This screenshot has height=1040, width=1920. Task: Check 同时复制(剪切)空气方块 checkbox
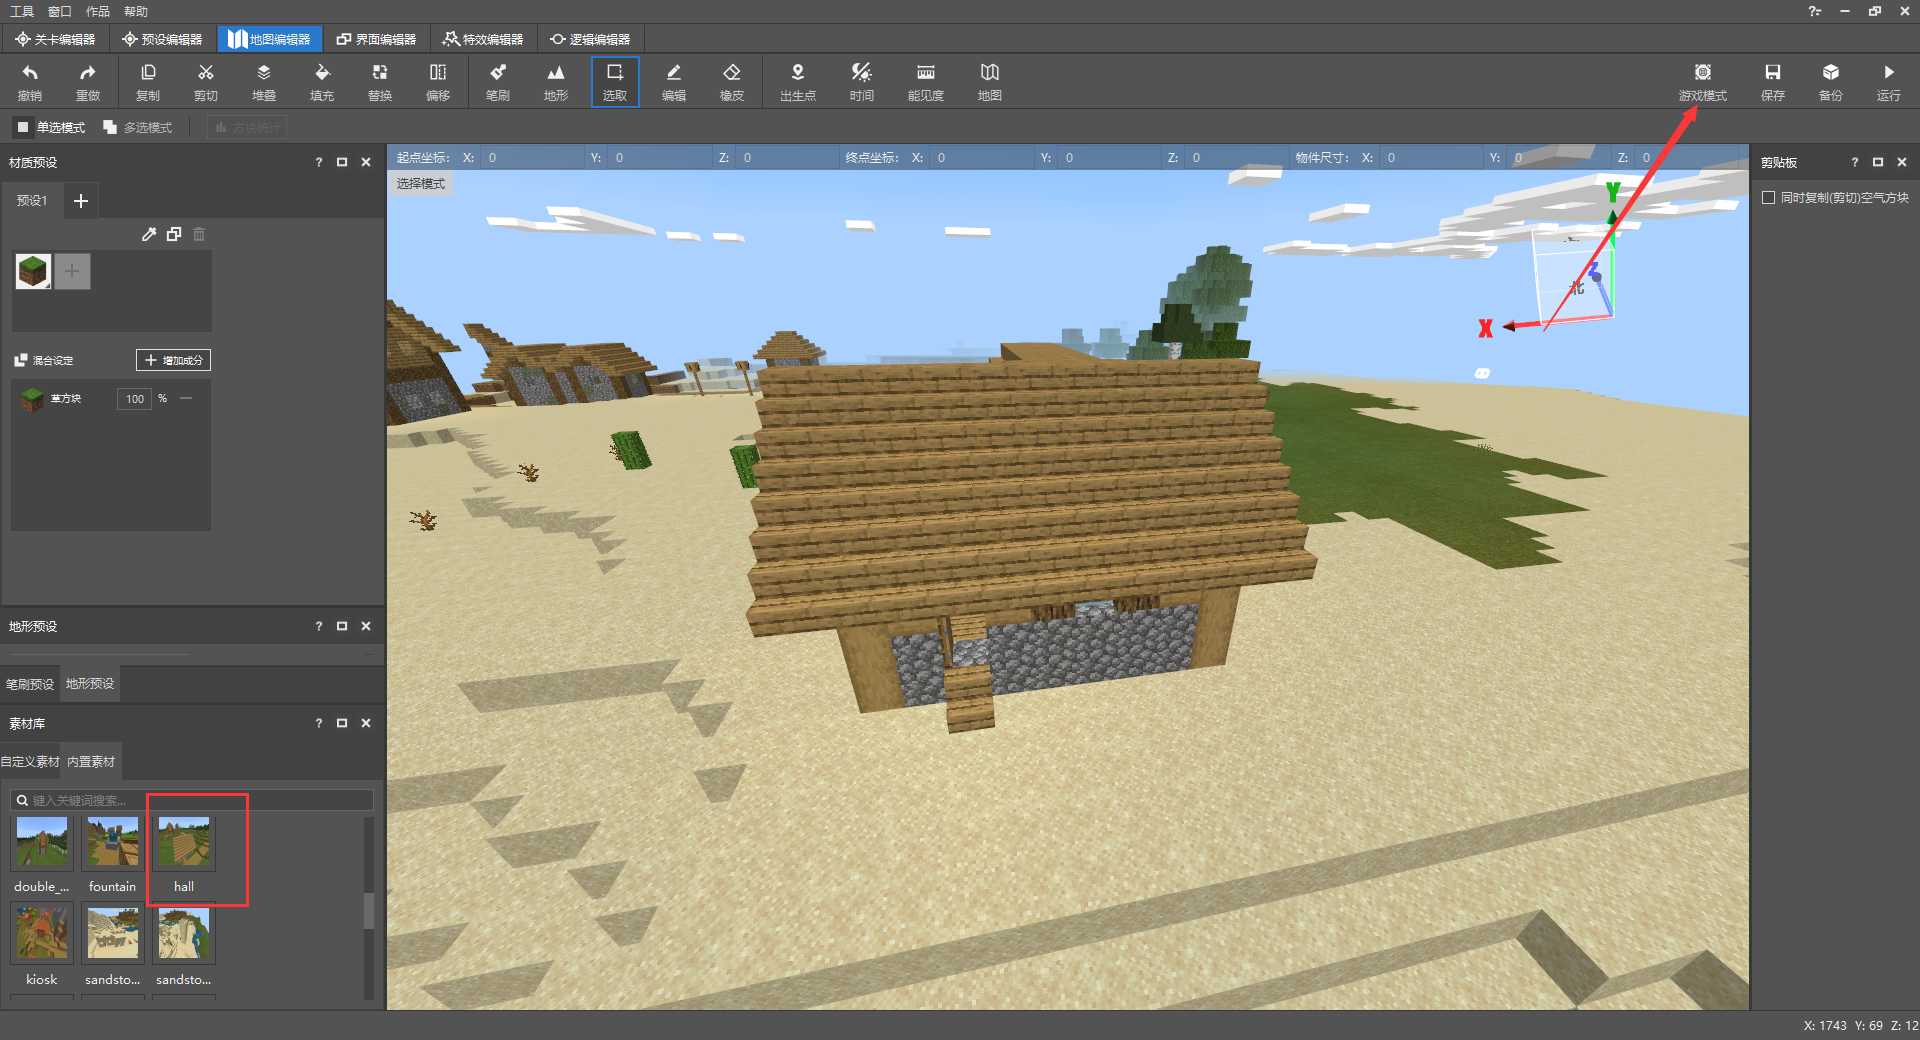(1768, 198)
